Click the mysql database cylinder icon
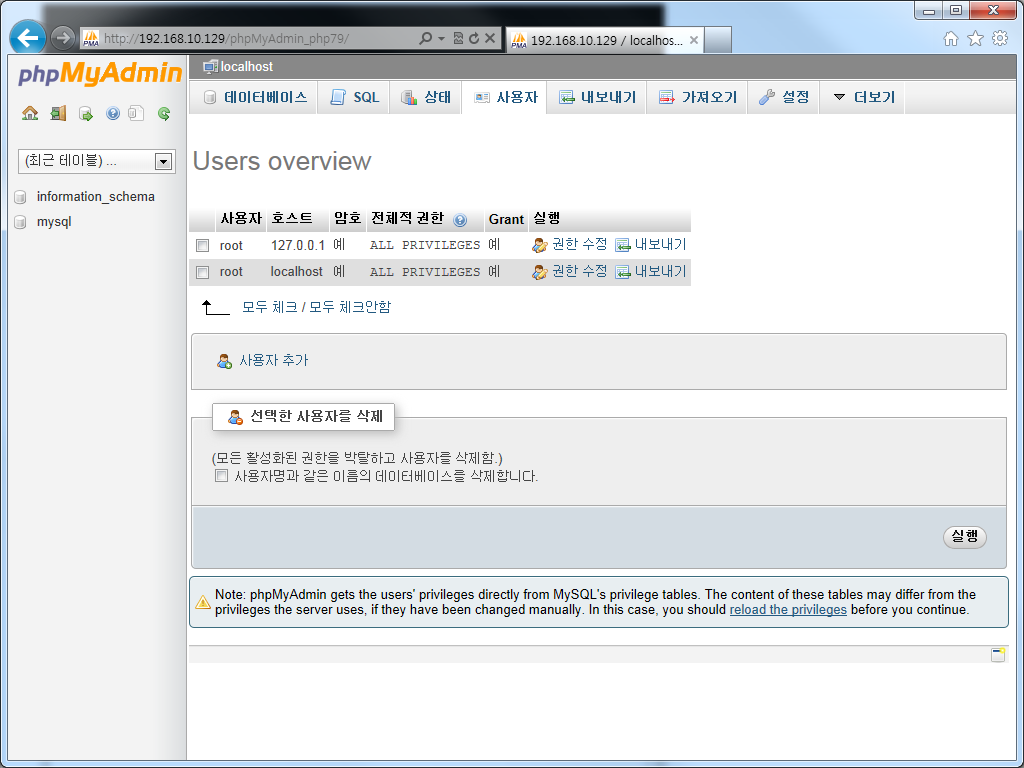The height and width of the screenshot is (768, 1024). (20, 222)
